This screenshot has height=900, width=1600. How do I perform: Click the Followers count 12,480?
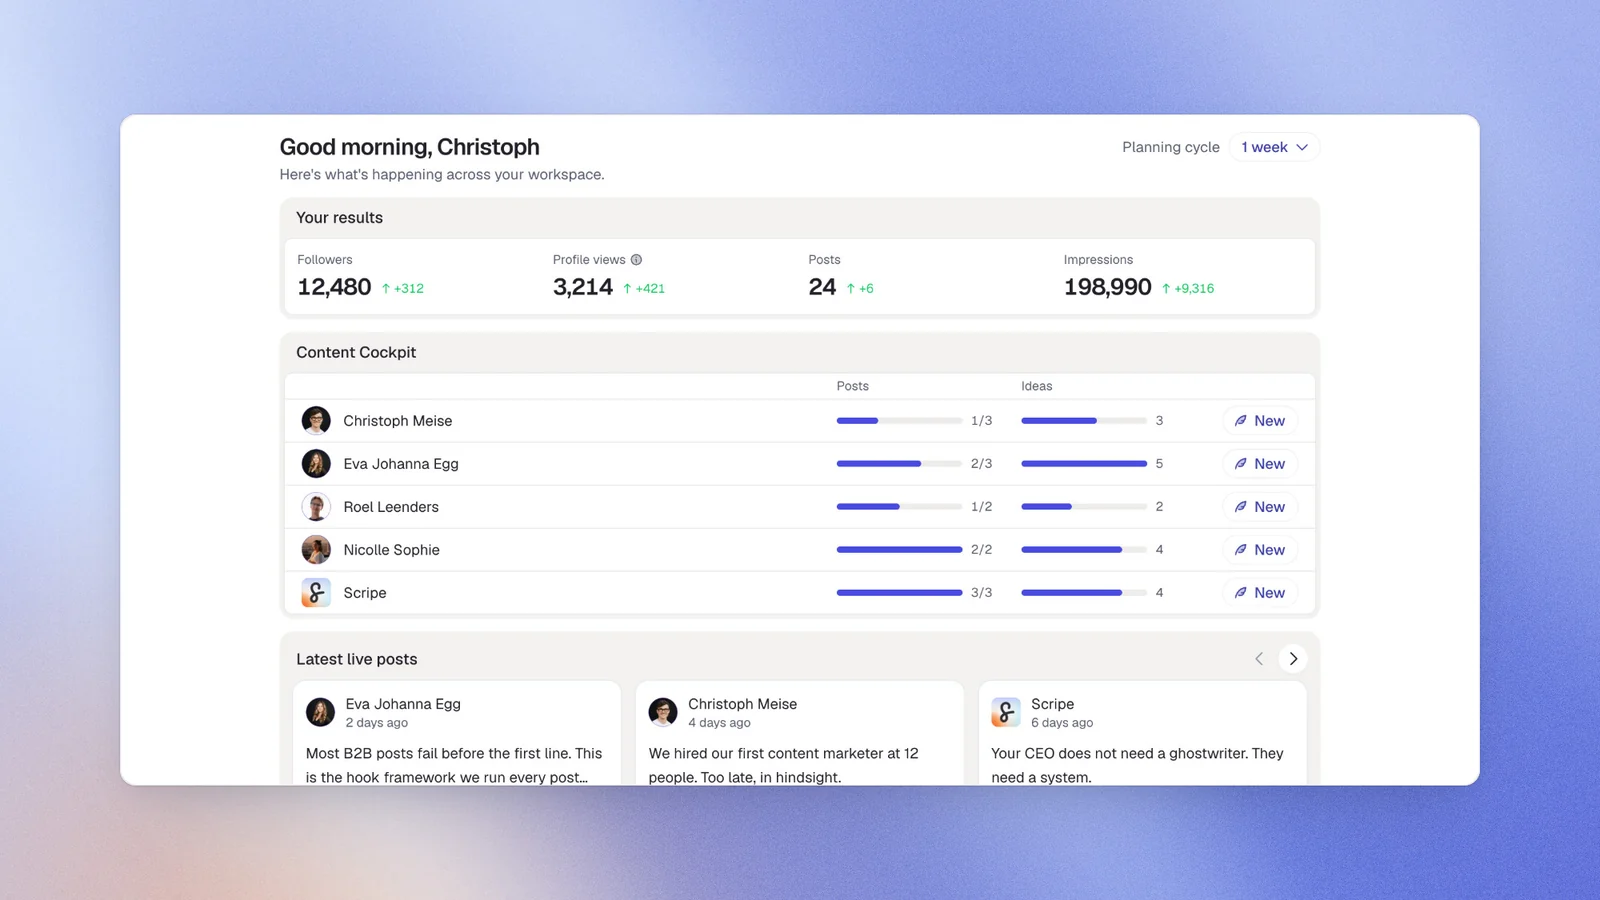click(334, 287)
